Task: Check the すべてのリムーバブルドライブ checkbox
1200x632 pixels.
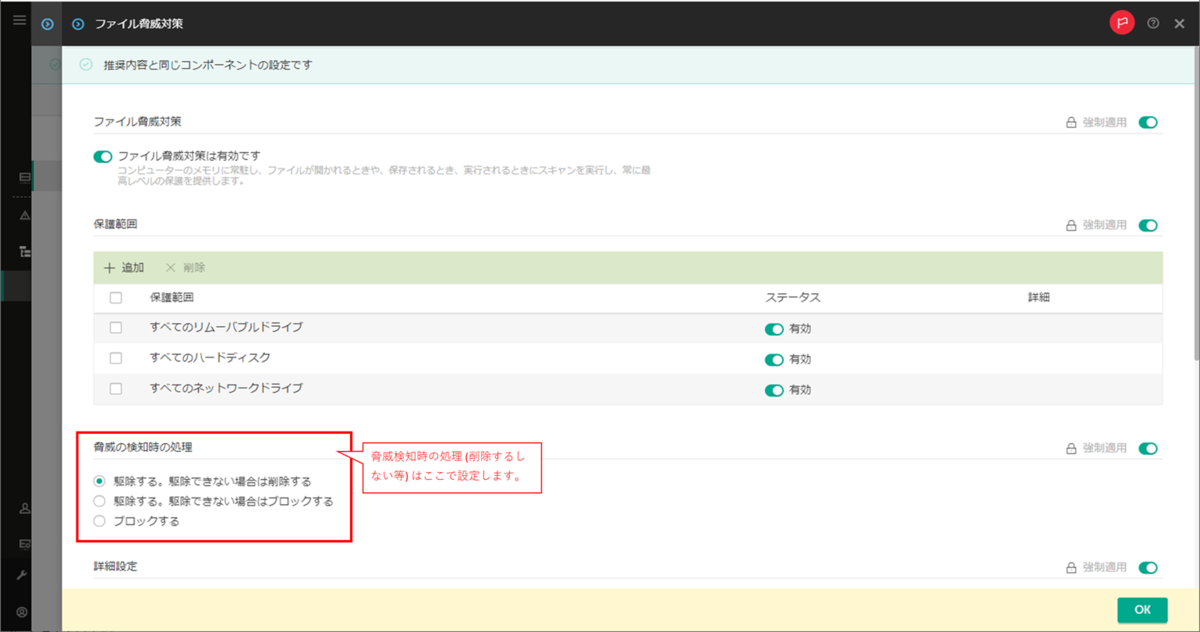Action: [115, 328]
